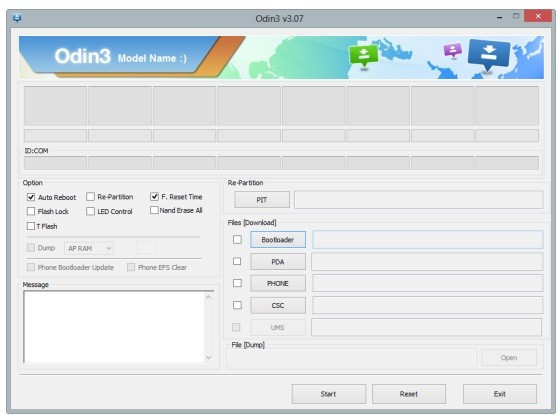Click the CSC file path field
This screenshot has width=559, height=415.
428,306
